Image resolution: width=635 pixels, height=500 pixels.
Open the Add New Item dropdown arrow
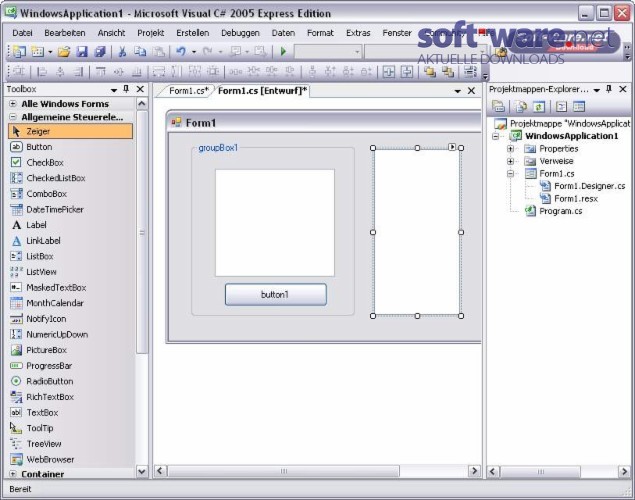click(50, 52)
